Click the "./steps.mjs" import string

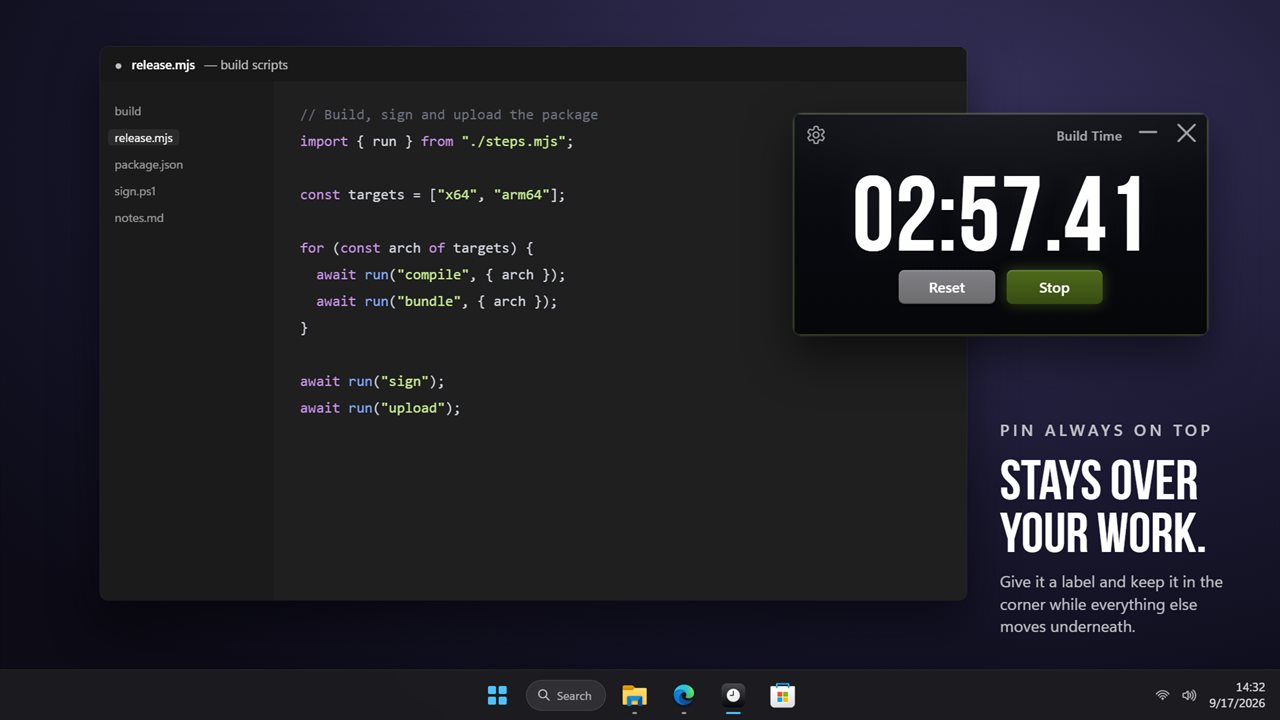(514, 141)
